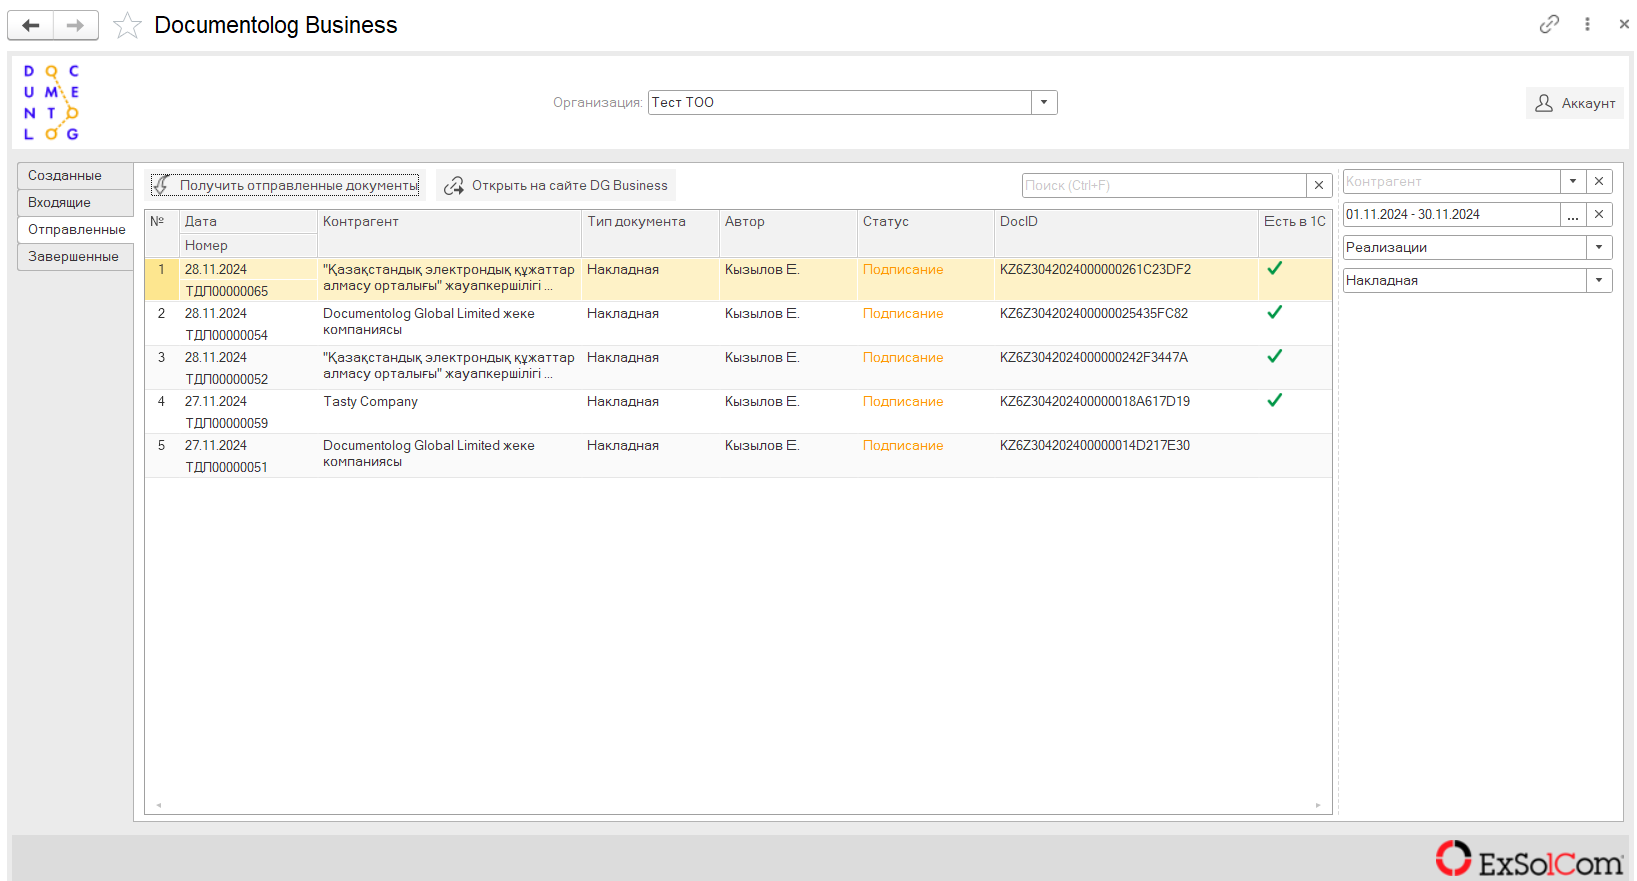
Task: Click green checkmark in row ТДЛ00000052
Action: coord(1275,356)
